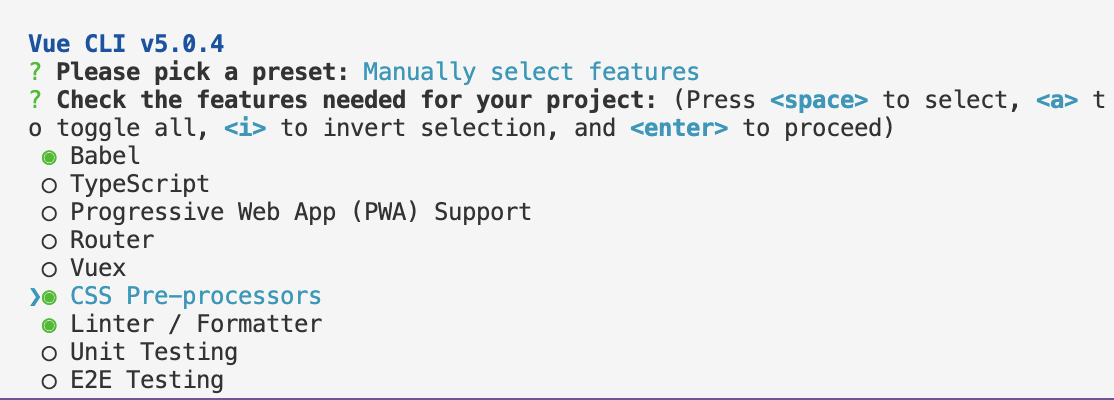Click the cursor arrow beside CSS Pre-processors
Image resolution: width=1114 pixels, height=400 pixels.
point(34,298)
